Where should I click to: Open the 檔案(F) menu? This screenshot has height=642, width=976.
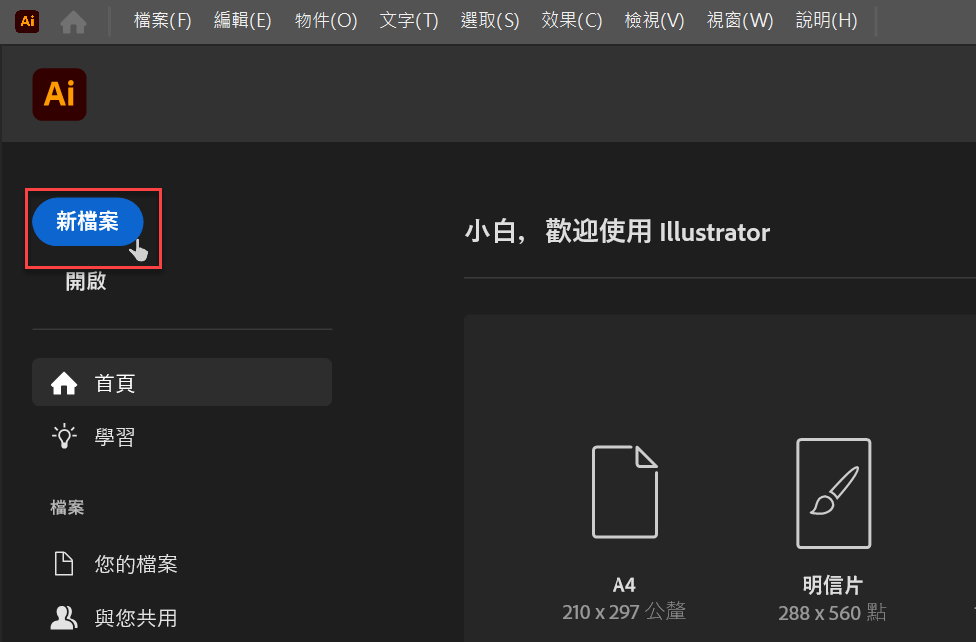point(162,21)
